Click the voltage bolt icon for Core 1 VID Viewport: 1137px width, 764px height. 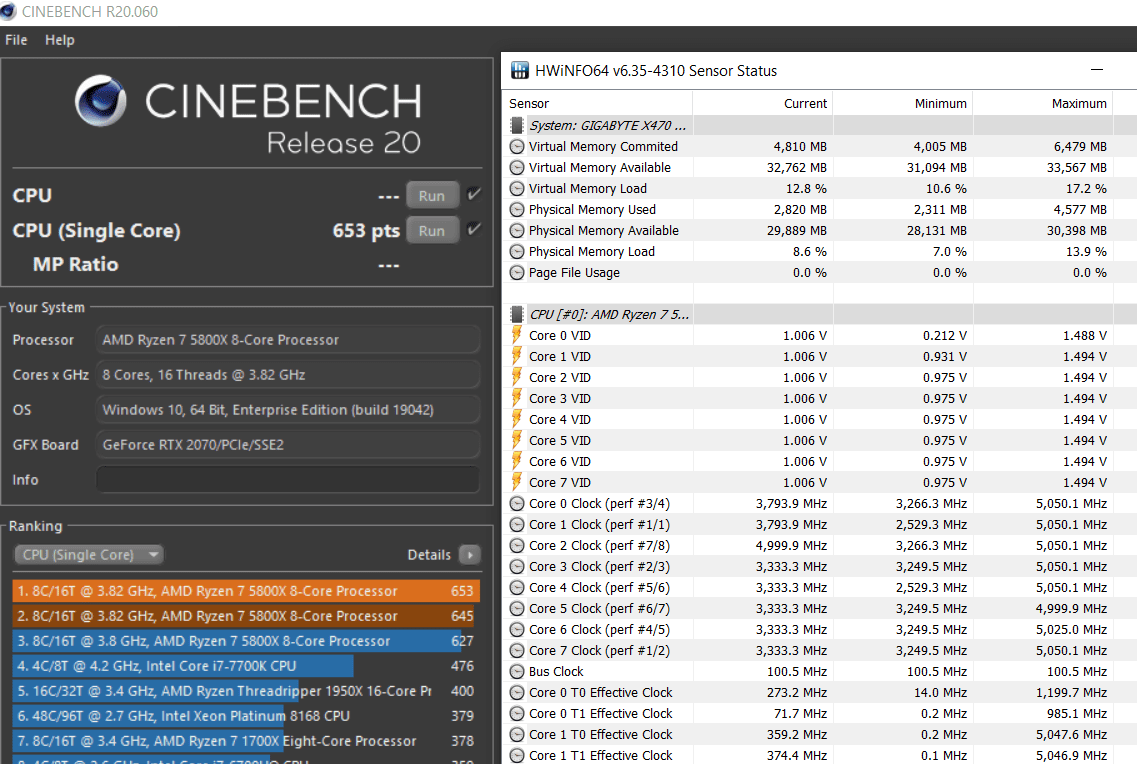click(x=517, y=356)
